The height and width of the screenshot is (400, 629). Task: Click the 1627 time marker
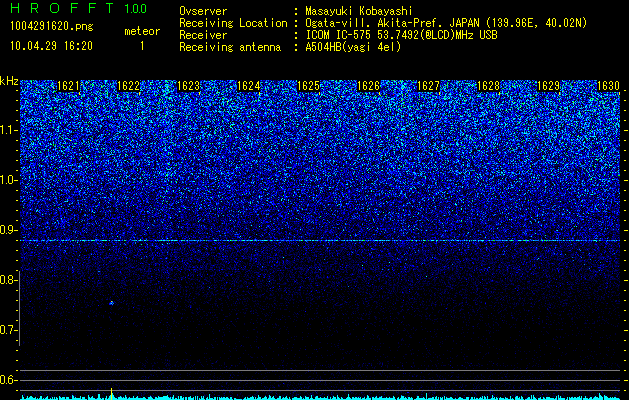428,86
